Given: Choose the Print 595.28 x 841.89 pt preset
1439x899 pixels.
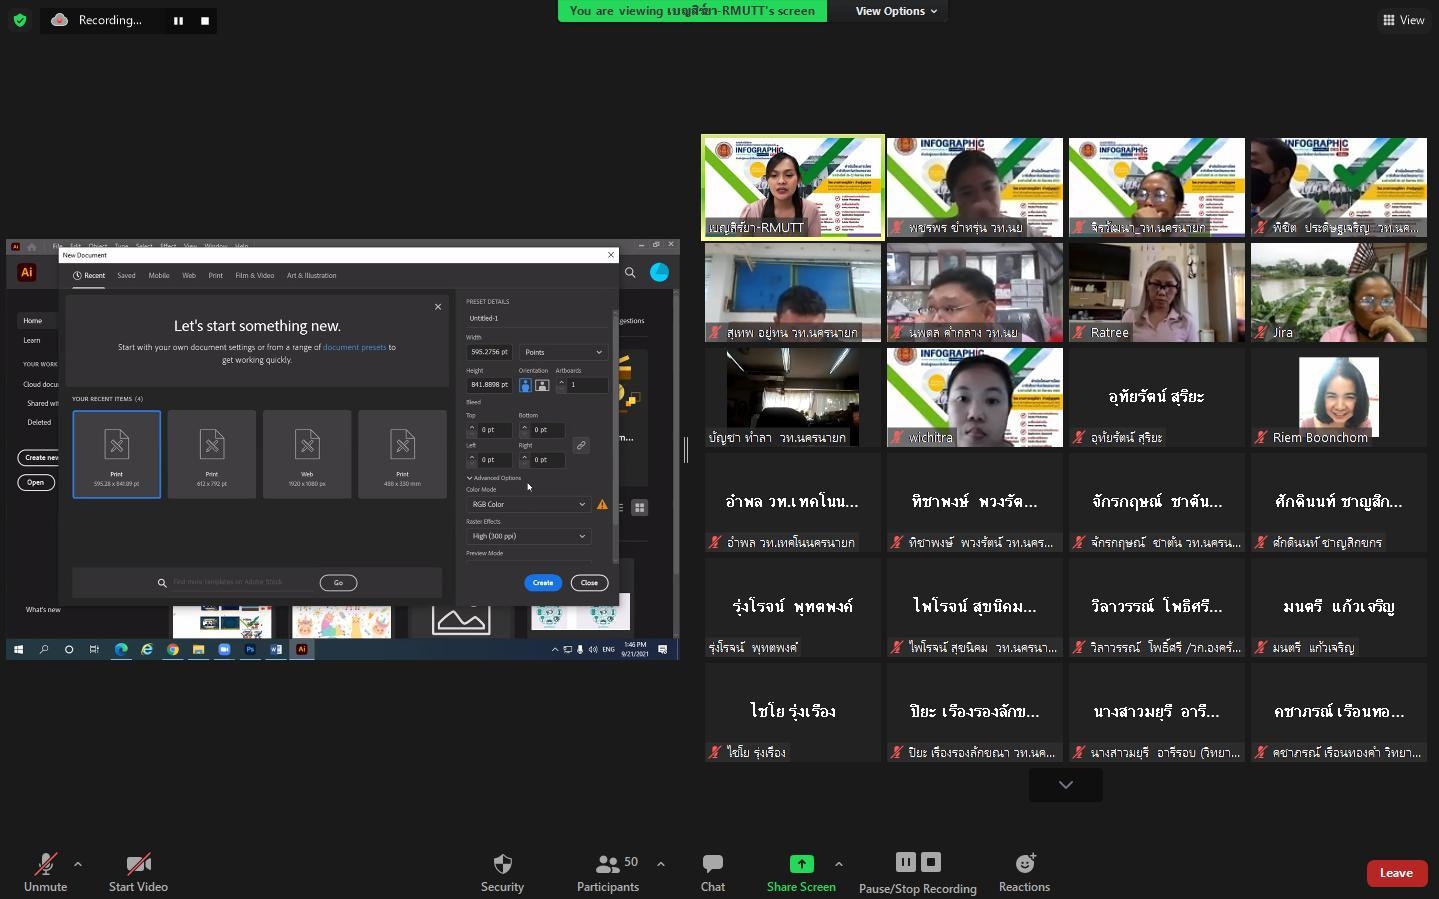Looking at the screenshot, I should click(116, 454).
